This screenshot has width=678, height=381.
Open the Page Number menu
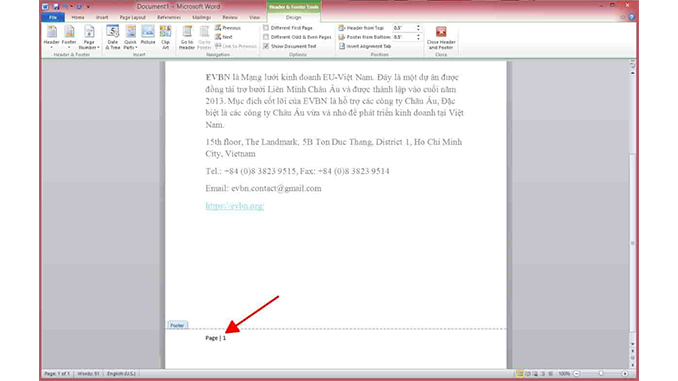click(89, 37)
